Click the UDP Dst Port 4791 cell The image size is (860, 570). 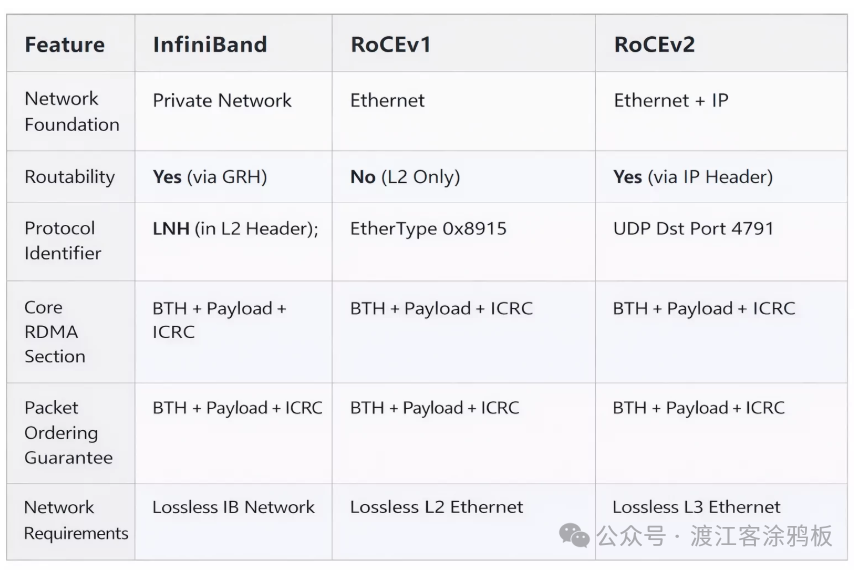(x=693, y=229)
